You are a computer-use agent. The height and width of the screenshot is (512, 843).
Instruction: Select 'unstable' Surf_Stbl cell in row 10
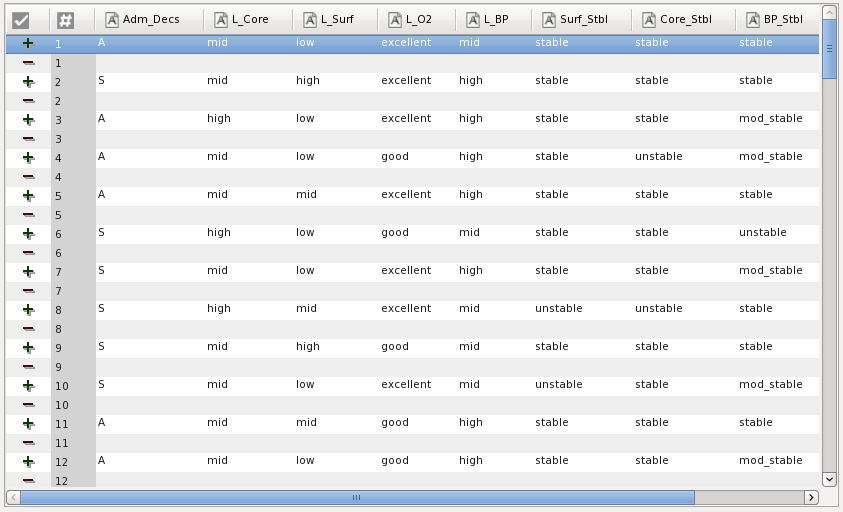(x=559, y=385)
